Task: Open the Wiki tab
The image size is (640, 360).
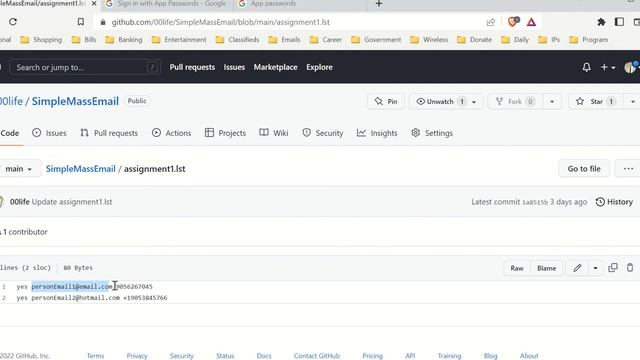Action: (274, 133)
